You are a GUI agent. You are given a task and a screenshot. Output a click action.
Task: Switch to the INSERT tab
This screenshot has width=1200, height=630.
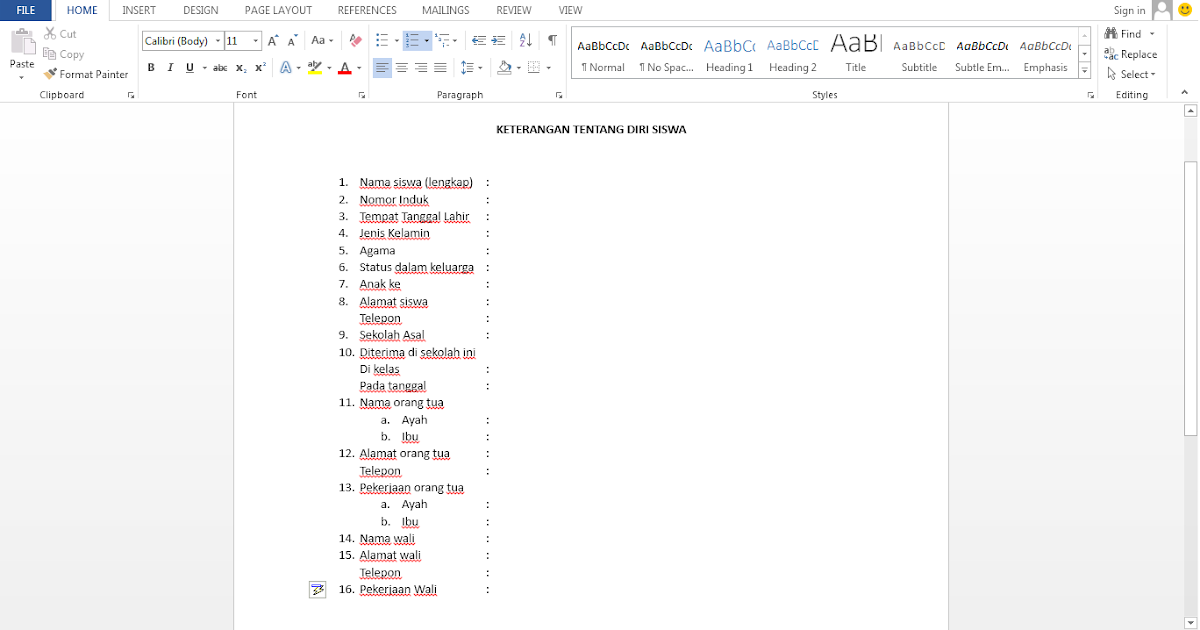coord(139,10)
